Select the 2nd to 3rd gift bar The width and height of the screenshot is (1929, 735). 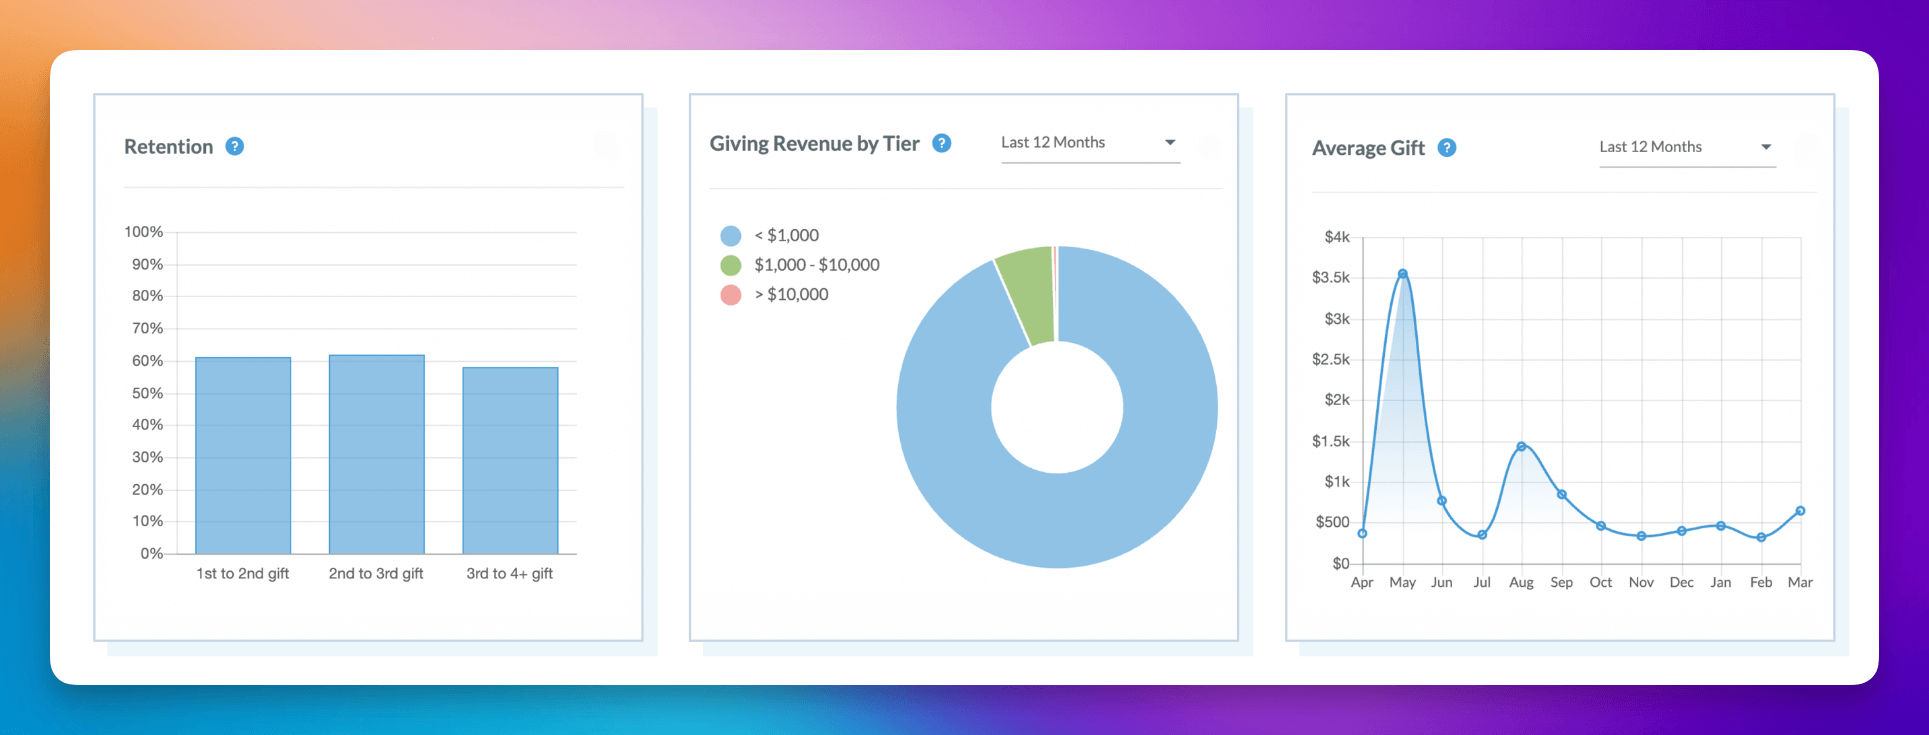tap(377, 454)
